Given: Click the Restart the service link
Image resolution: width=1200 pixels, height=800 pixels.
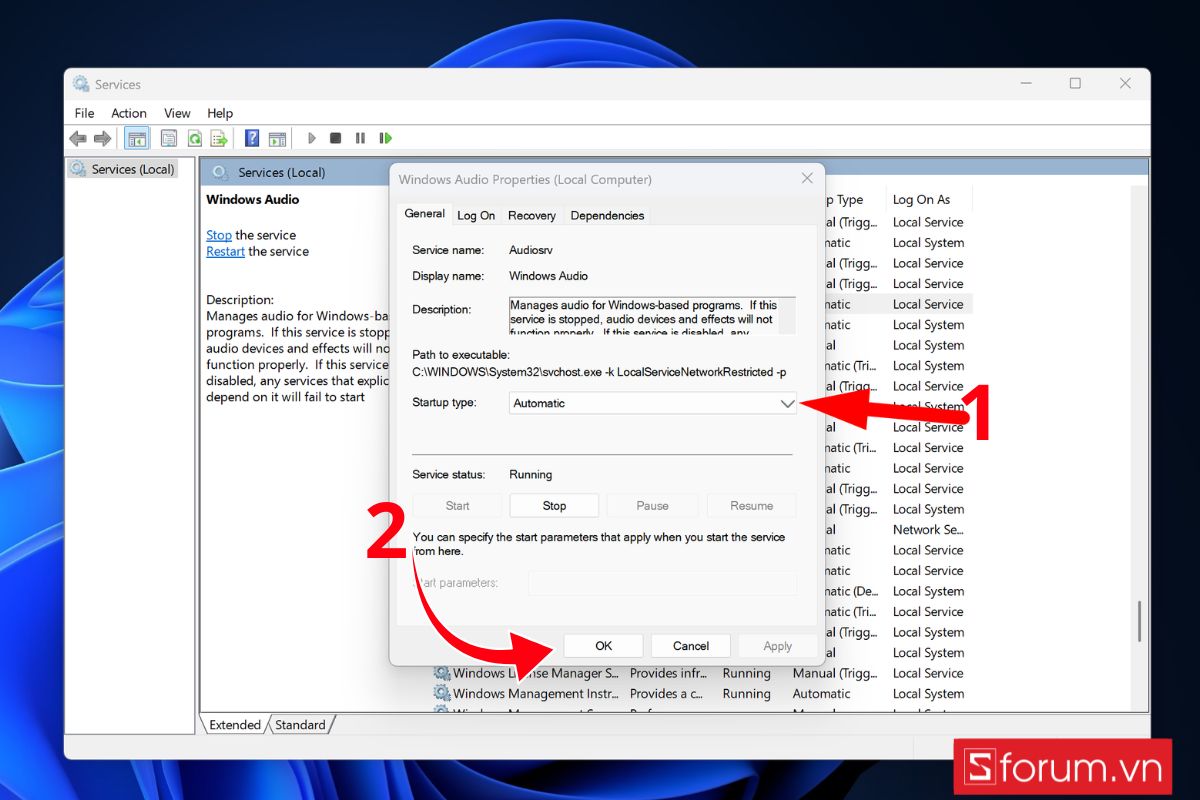Looking at the screenshot, I should tap(225, 251).
